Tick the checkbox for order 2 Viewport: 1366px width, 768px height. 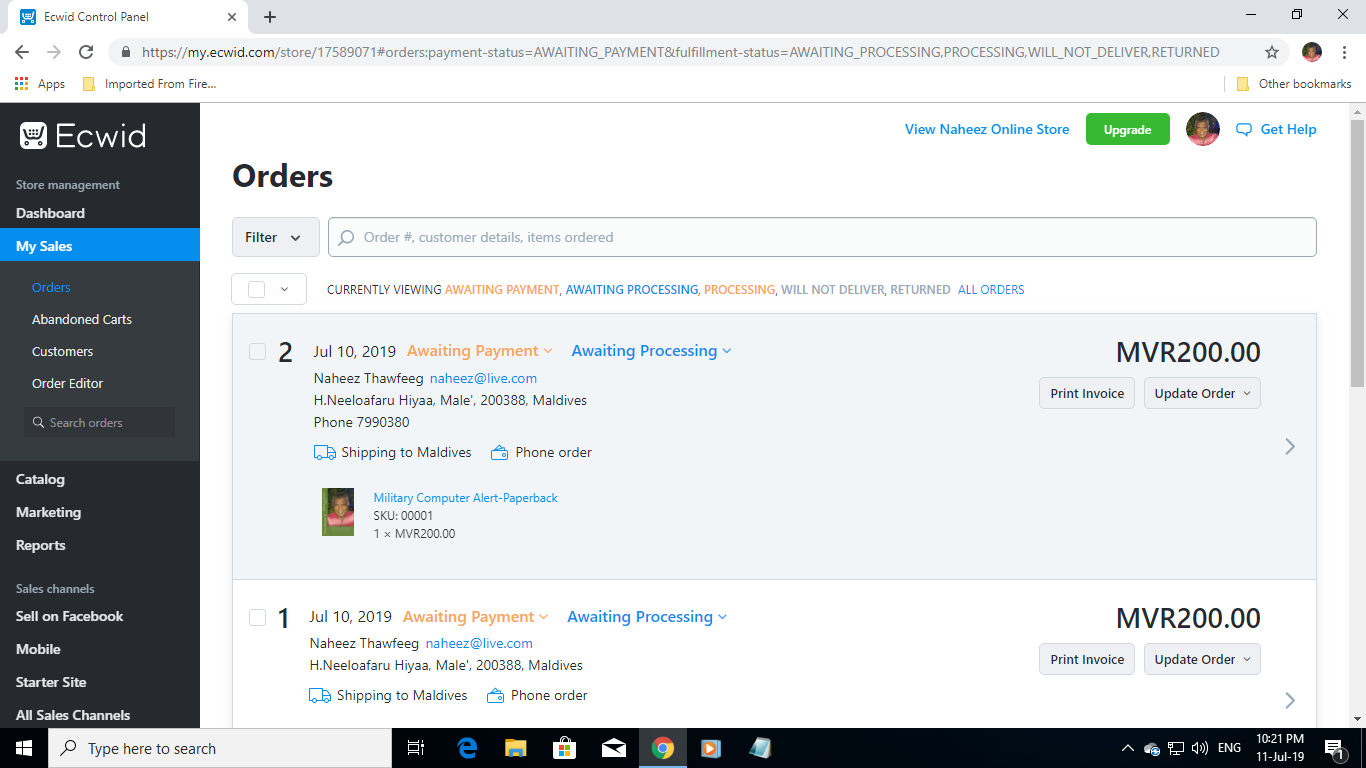pyautogui.click(x=257, y=351)
